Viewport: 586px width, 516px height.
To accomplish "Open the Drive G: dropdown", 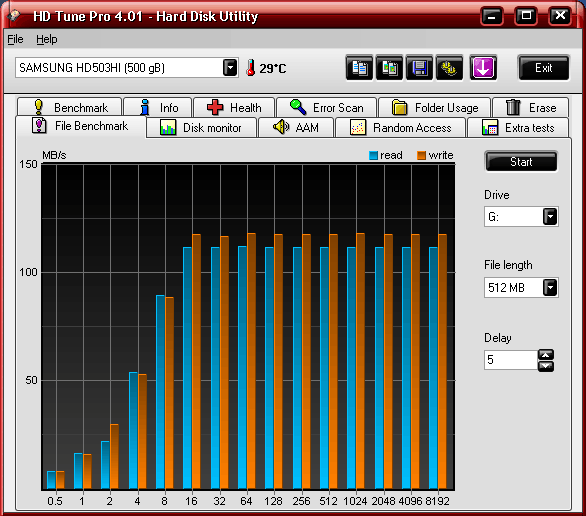I will [x=550, y=216].
